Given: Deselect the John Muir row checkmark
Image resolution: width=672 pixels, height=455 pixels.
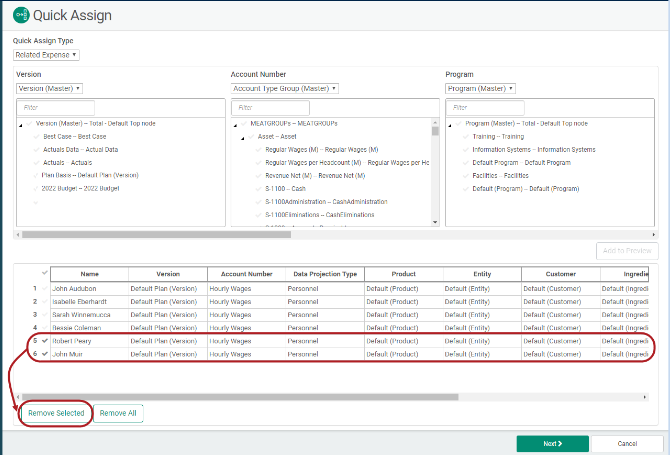Looking at the screenshot, I should tap(45, 354).
